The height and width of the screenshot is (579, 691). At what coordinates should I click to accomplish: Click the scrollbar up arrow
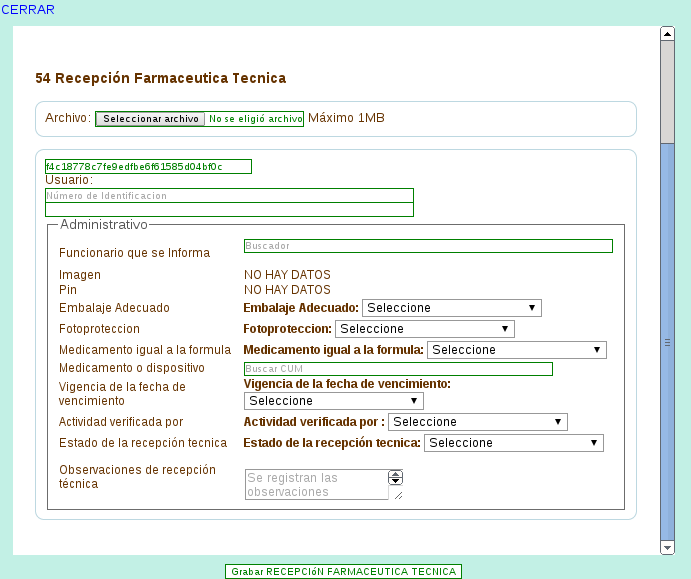coord(667,34)
